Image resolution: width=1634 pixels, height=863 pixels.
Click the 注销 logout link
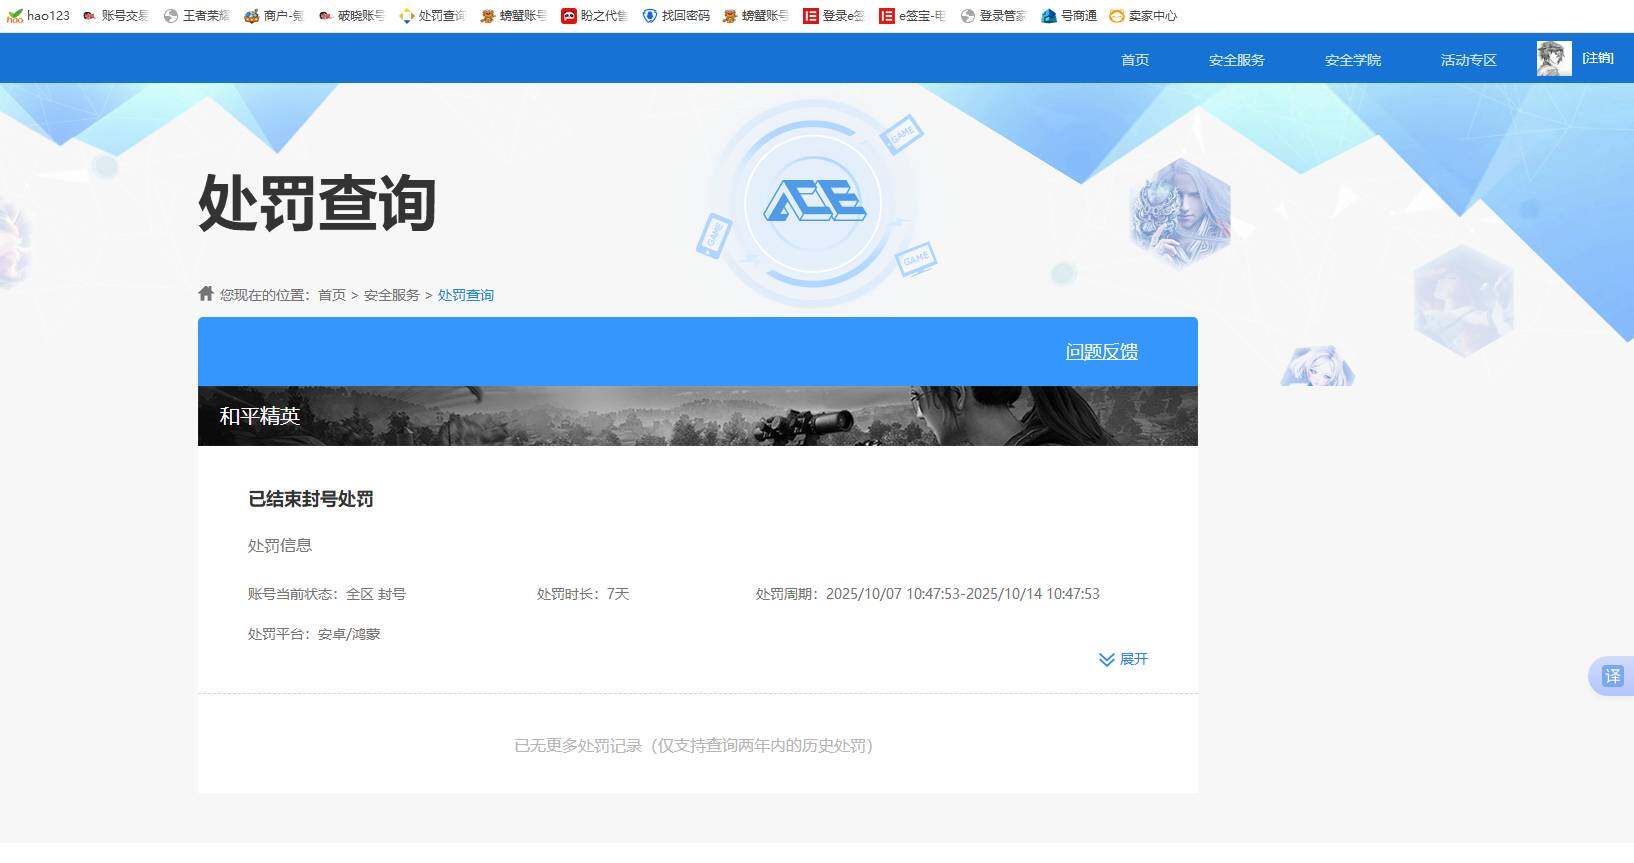[1598, 58]
